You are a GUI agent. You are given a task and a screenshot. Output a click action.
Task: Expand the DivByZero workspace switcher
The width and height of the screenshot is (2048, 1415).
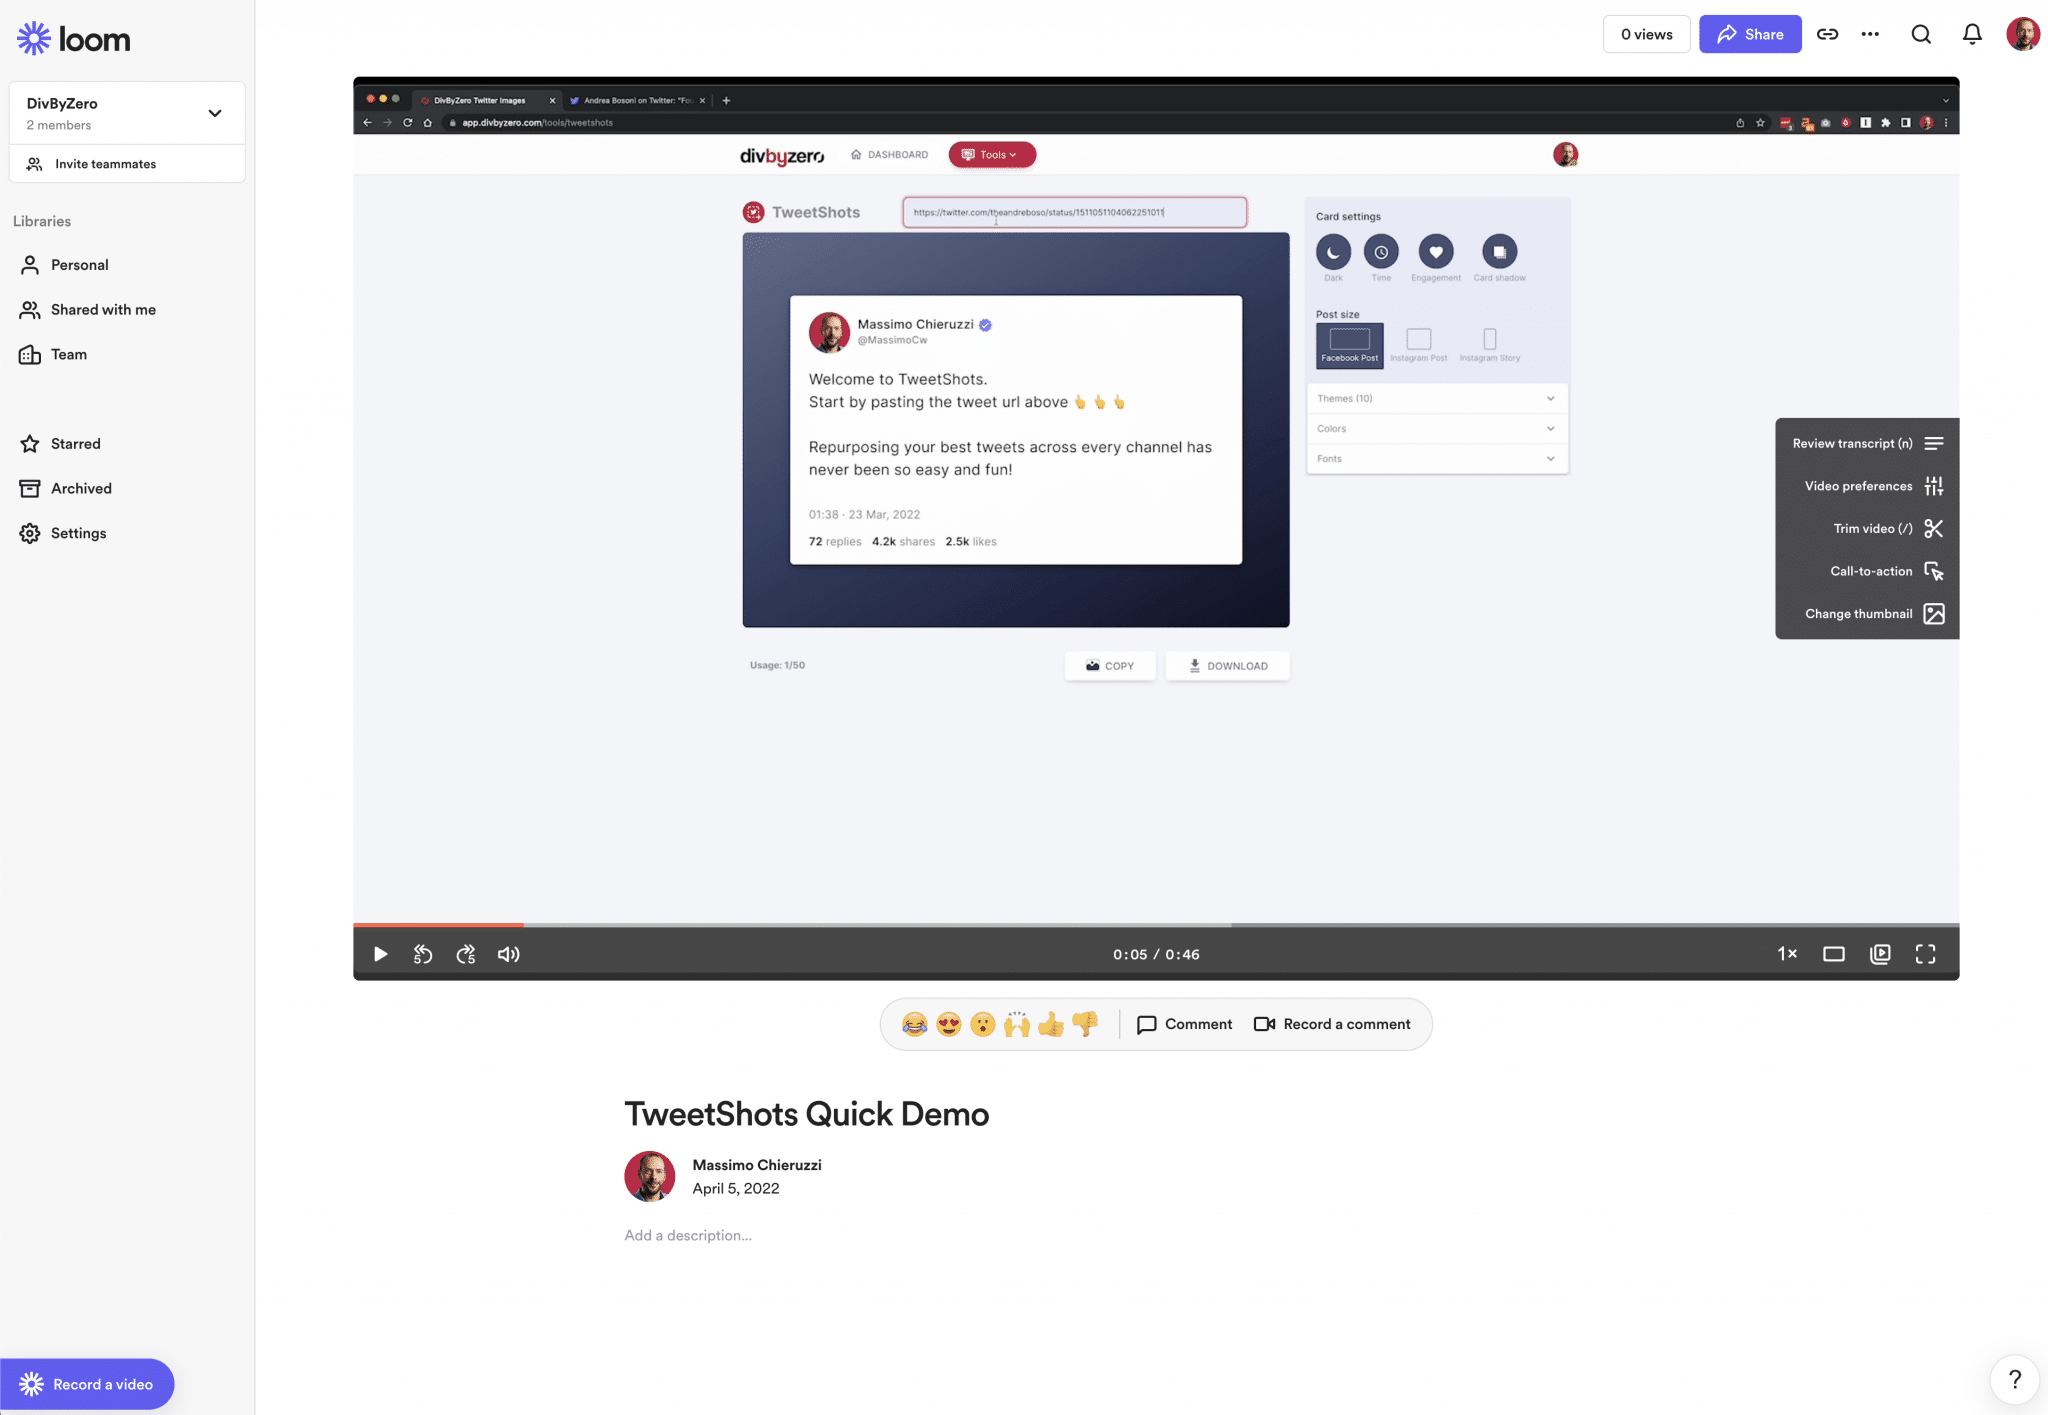tap(127, 113)
